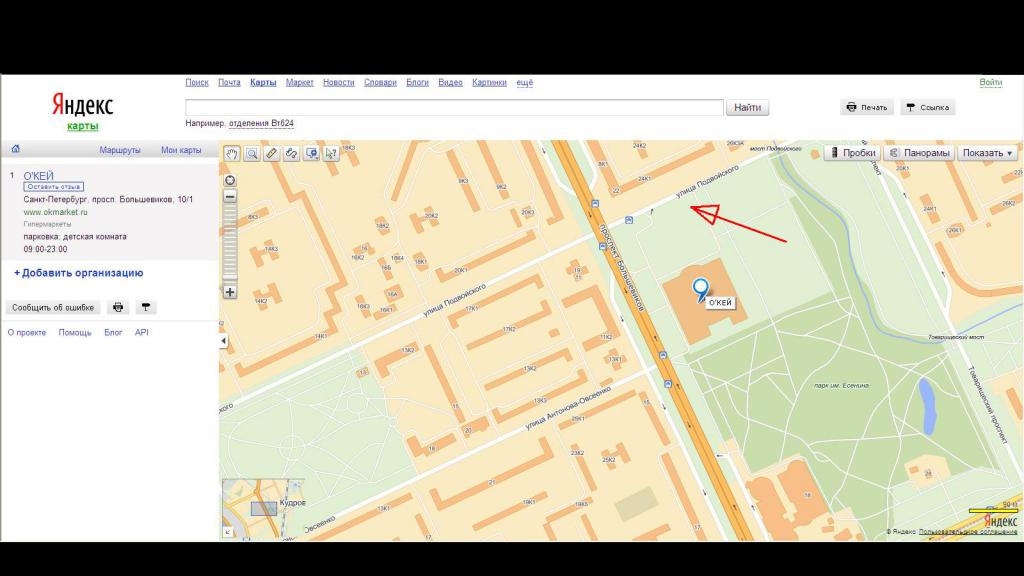The height and width of the screenshot is (576, 1024).
Task: Click the Яндекс Карты logo
Action: (x=82, y=112)
